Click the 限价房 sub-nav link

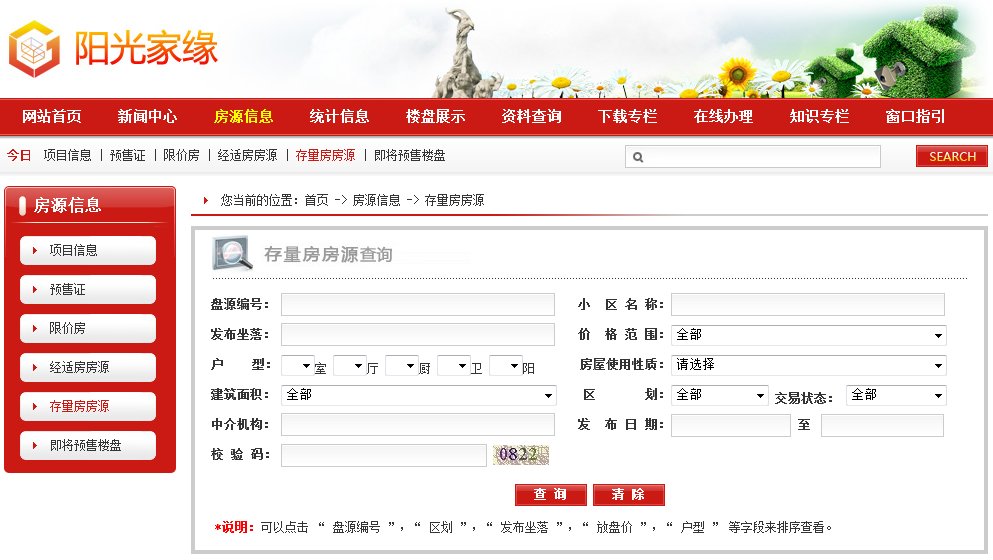(181, 155)
